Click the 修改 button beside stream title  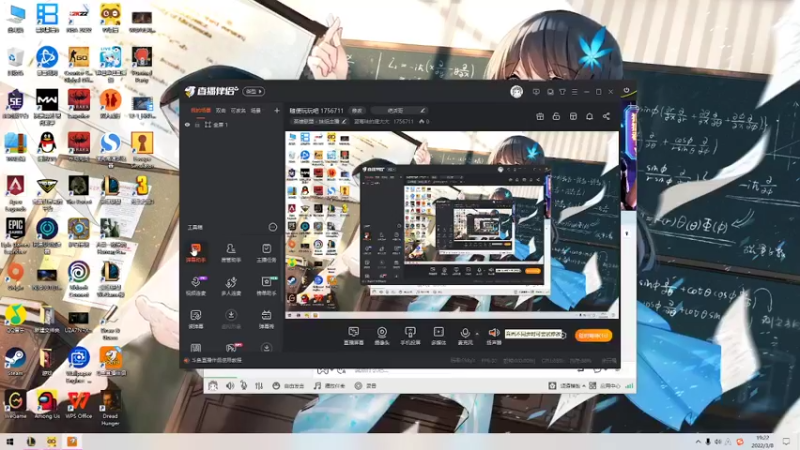tap(357, 111)
